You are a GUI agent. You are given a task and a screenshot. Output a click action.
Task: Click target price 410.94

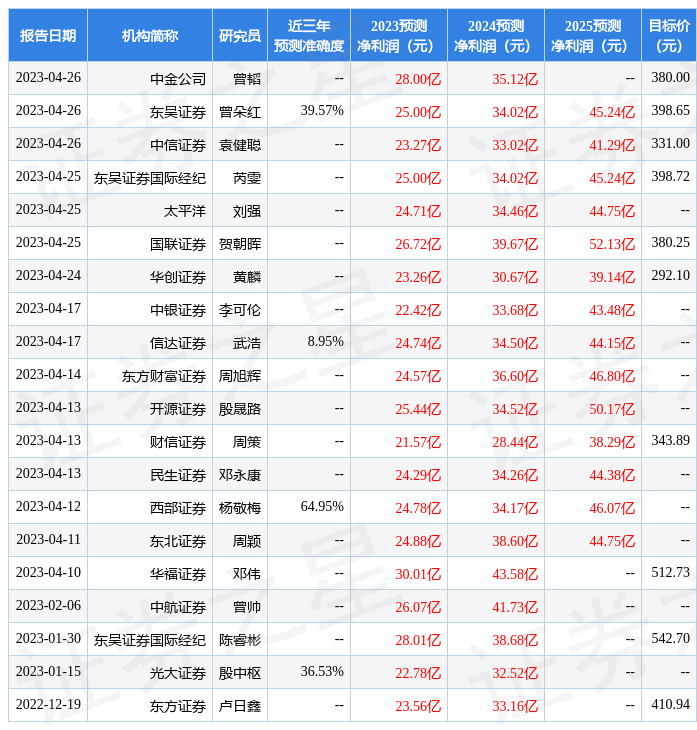(x=670, y=705)
